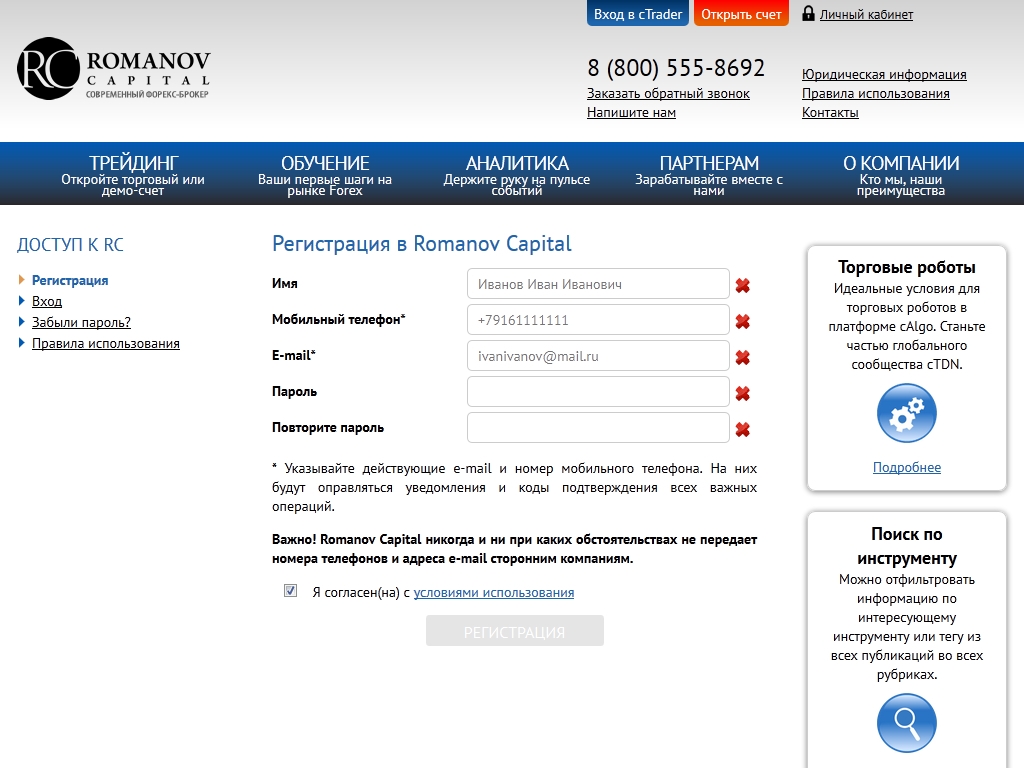Viewport: 1024px width, 768px height.
Task: Click Заказать обратный звонок link
Action: click(668, 93)
